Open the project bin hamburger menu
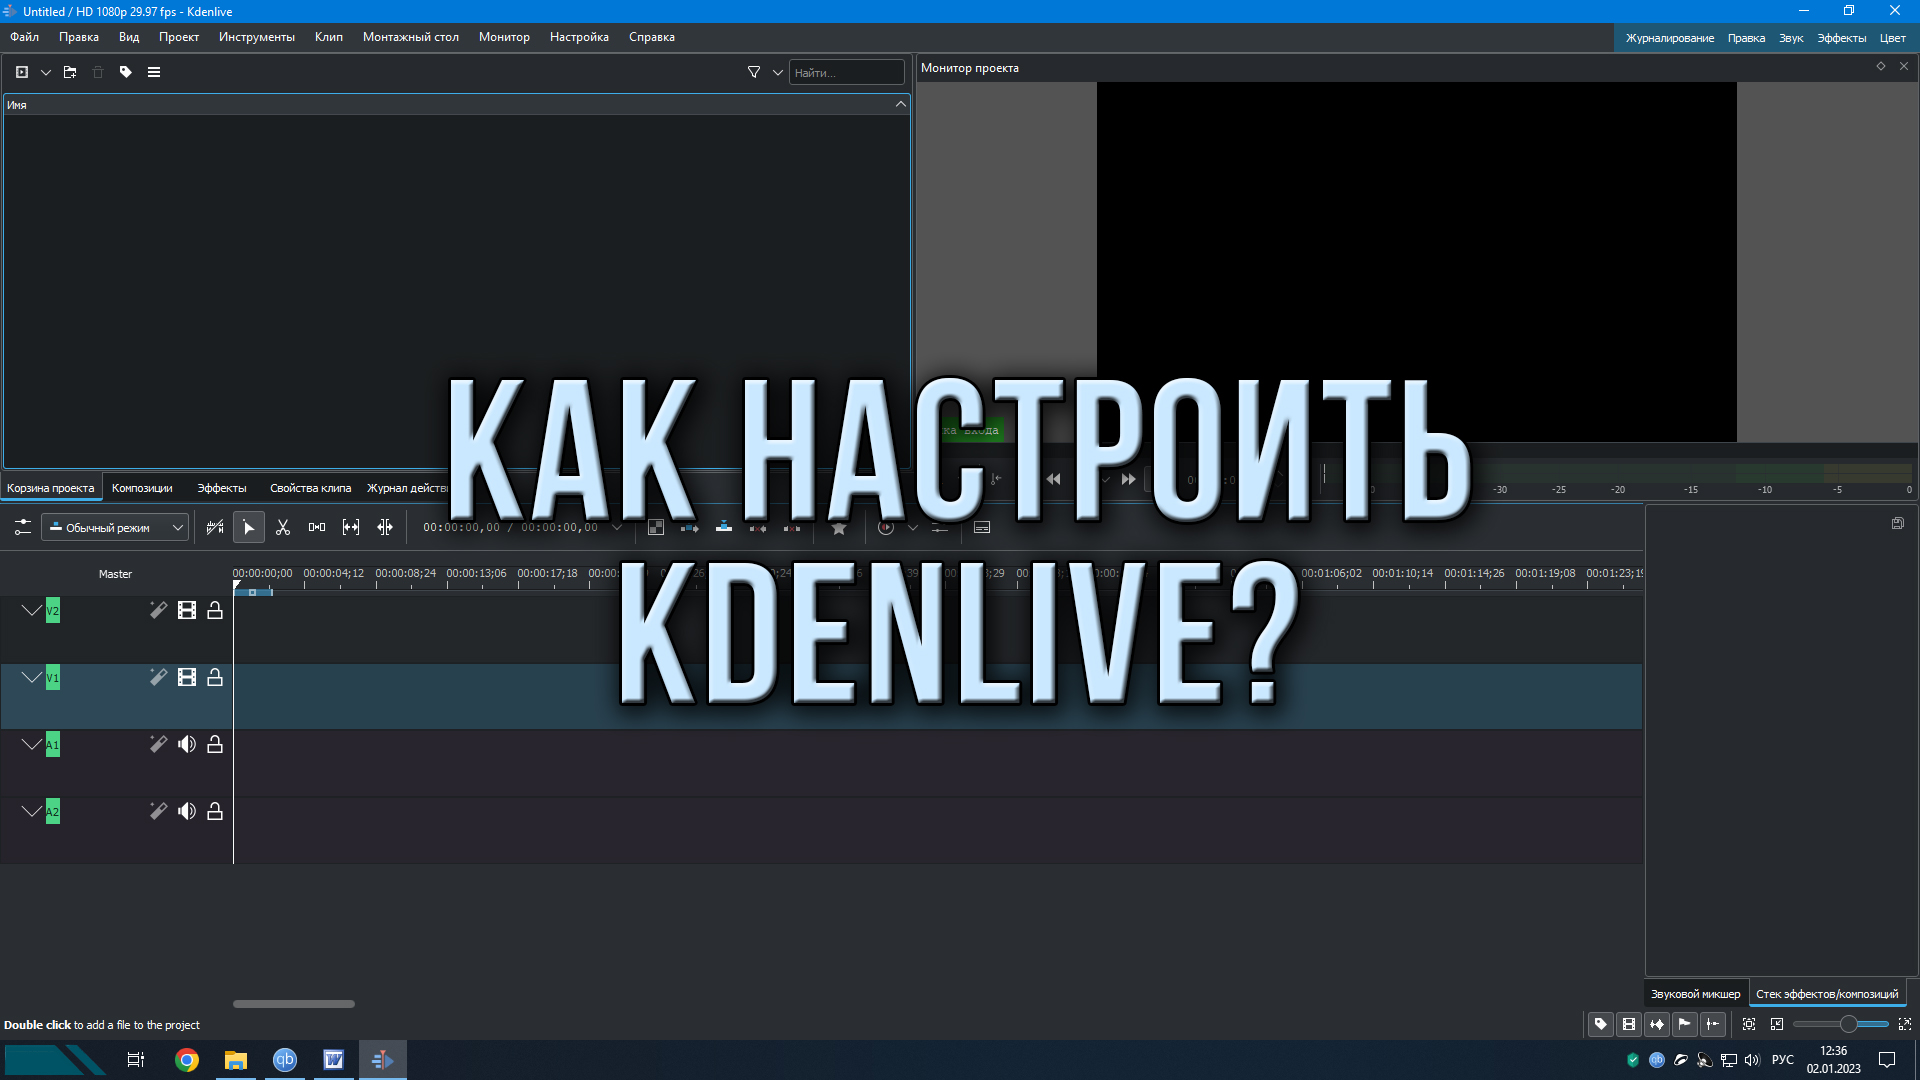 pyautogui.click(x=154, y=72)
